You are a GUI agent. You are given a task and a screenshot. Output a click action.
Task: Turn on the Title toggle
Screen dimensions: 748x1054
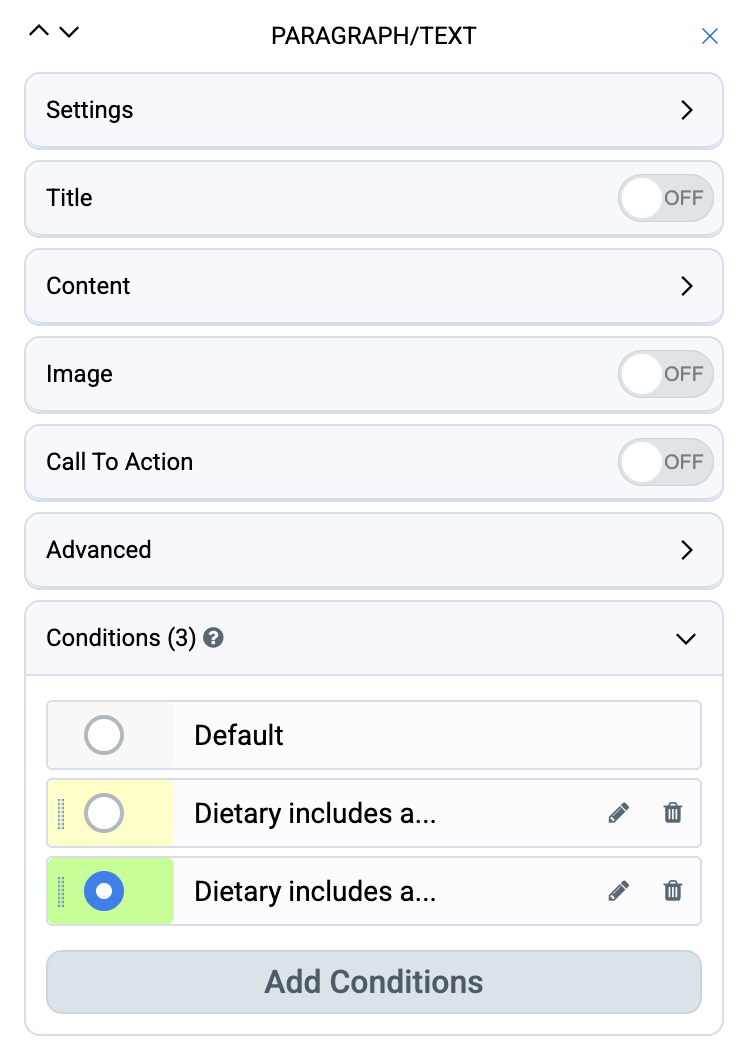(x=665, y=198)
